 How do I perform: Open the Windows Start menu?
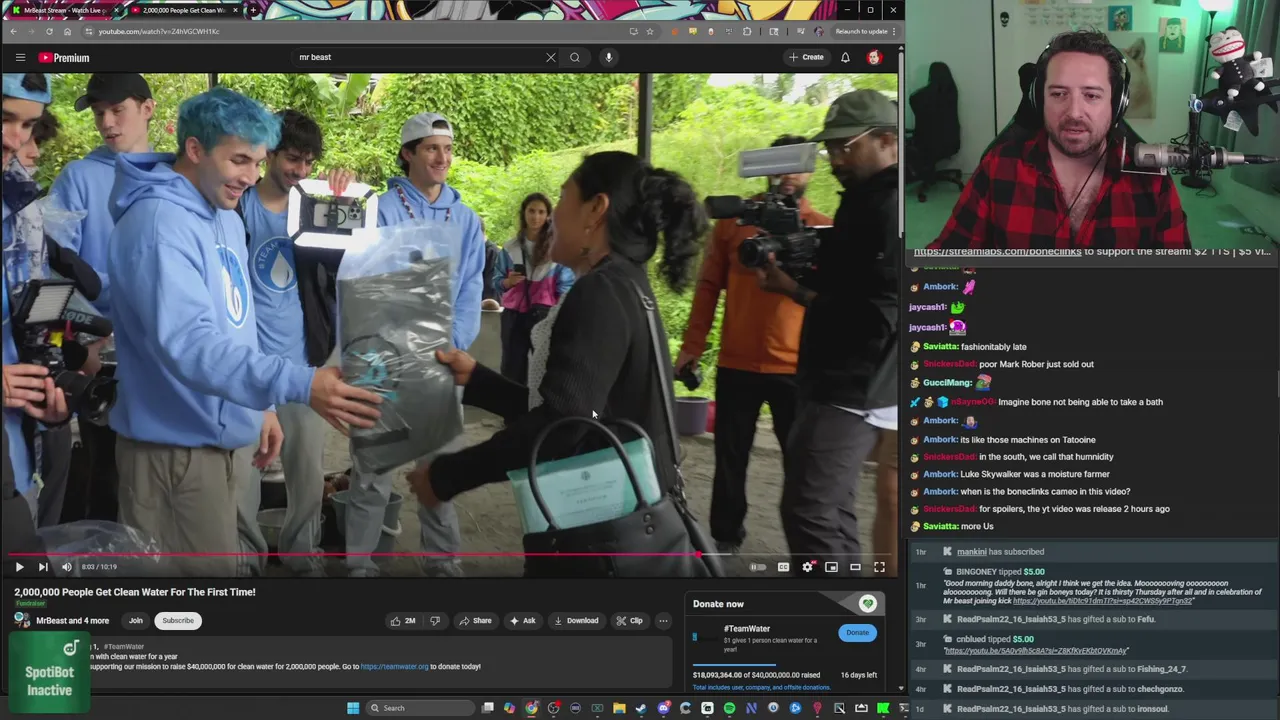point(353,708)
